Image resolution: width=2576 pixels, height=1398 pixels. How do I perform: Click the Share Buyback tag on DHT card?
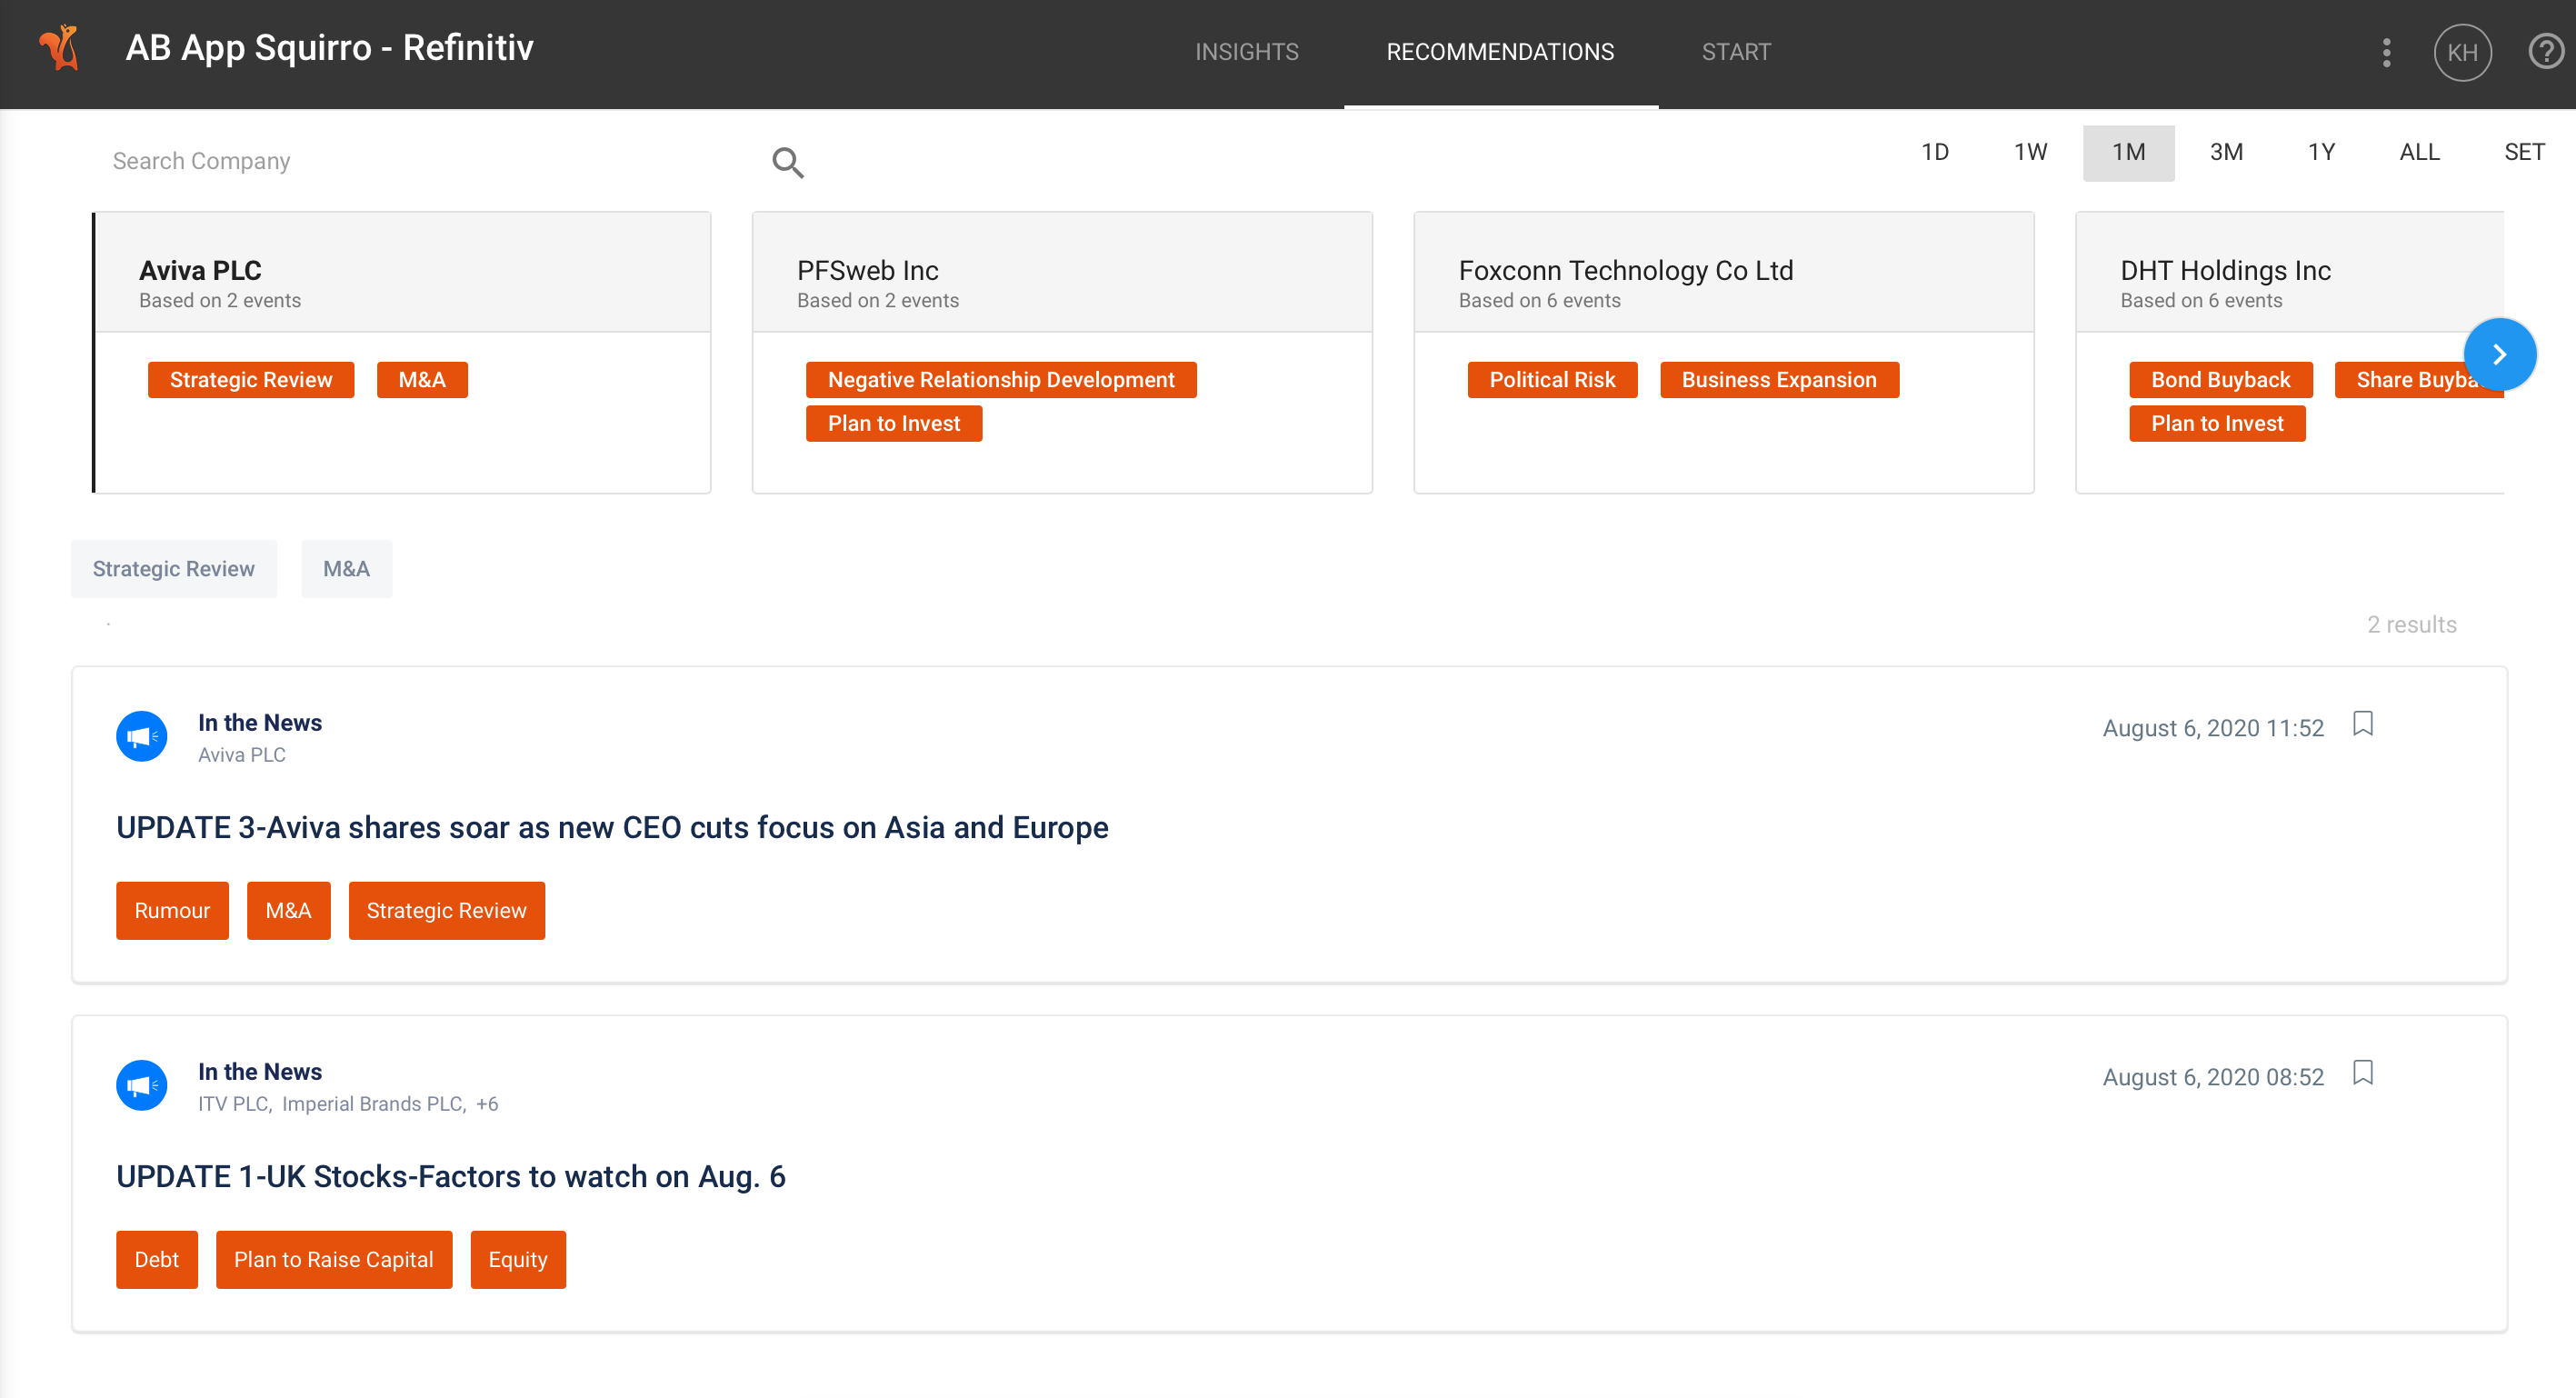tap(2410, 380)
